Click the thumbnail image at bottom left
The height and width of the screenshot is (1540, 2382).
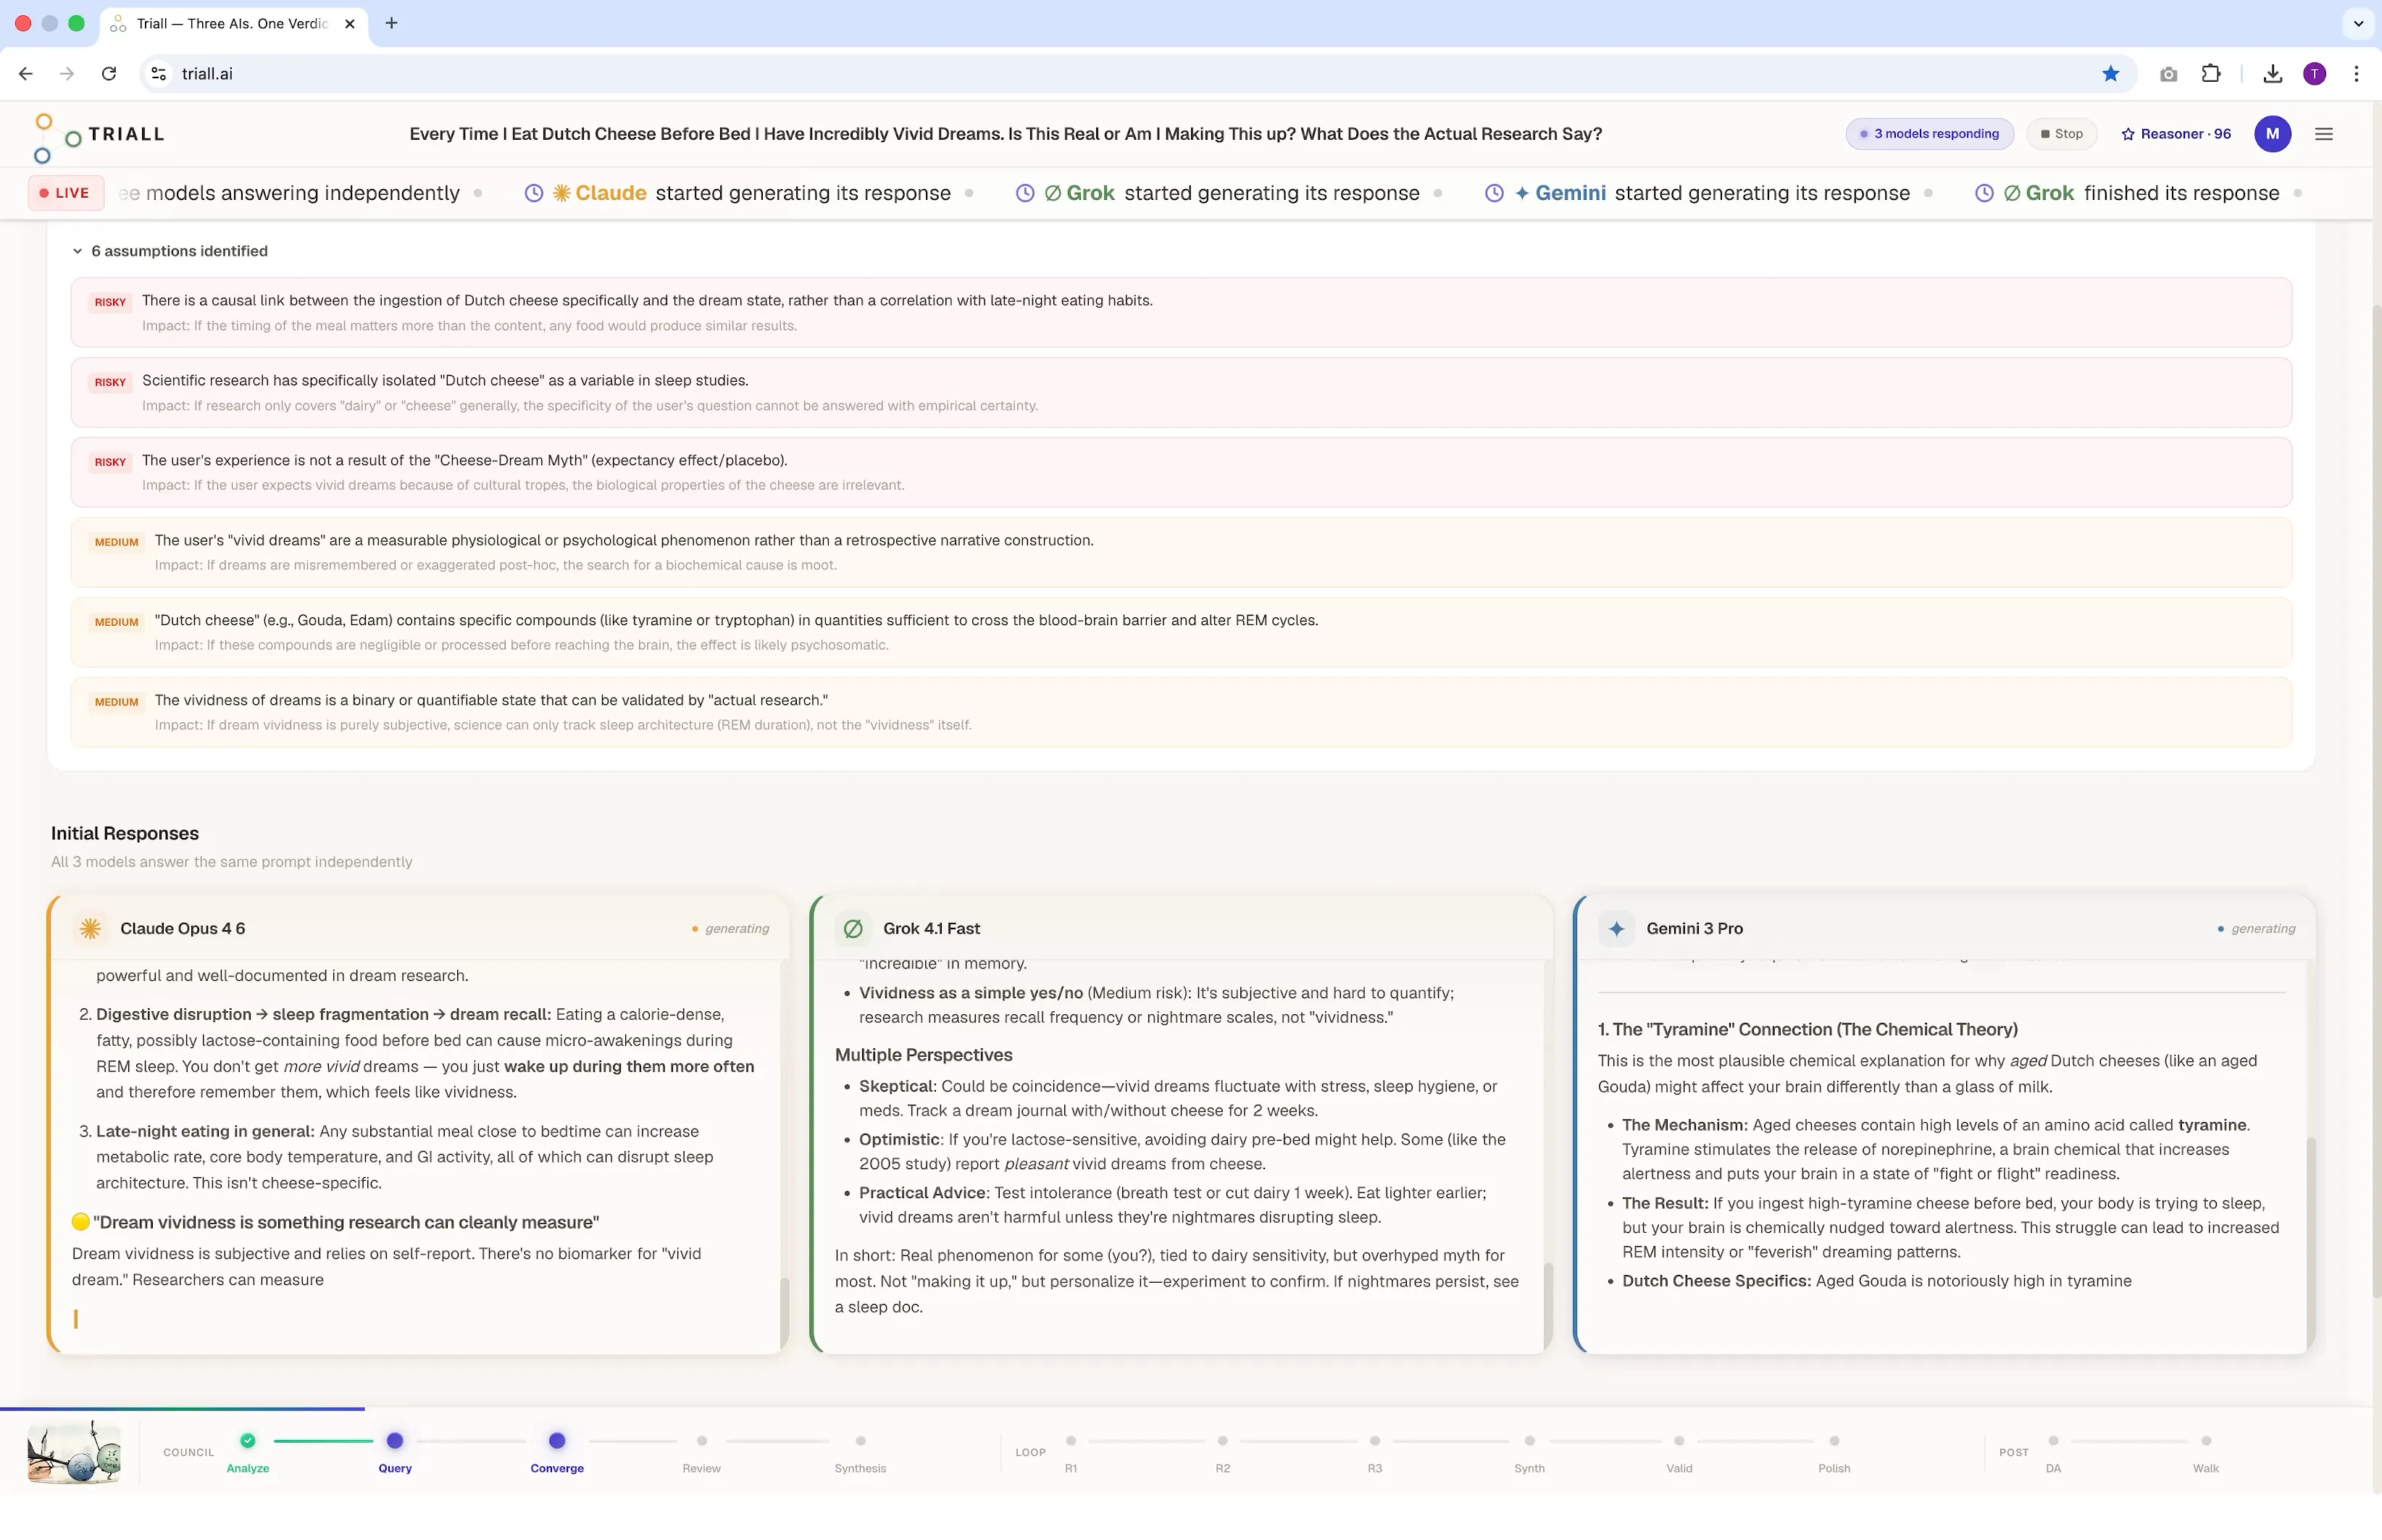click(74, 1452)
